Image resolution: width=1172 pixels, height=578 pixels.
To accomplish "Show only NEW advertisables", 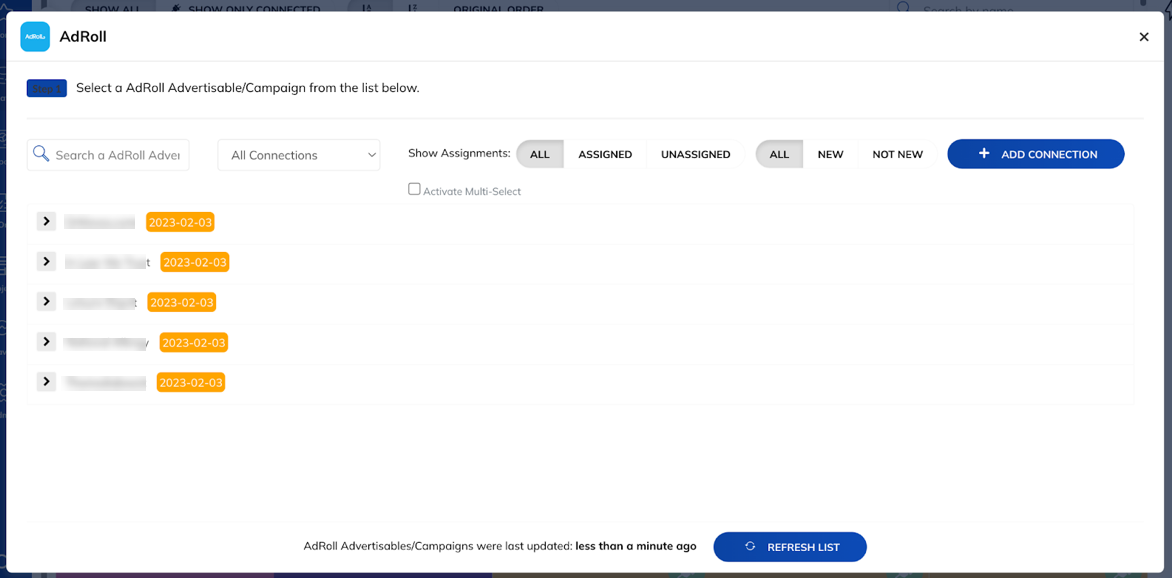I will (830, 154).
